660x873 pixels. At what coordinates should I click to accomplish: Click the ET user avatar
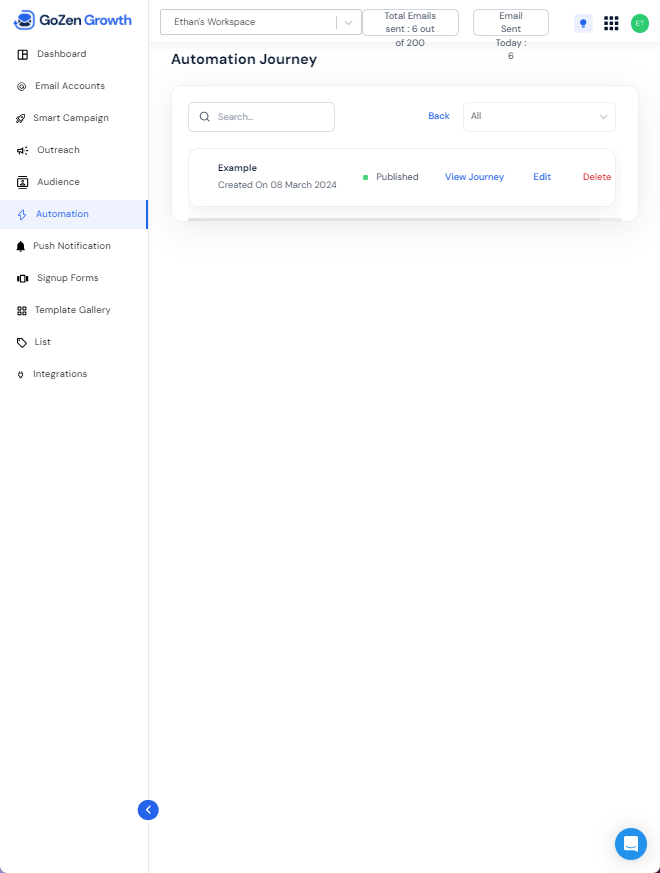coord(640,23)
